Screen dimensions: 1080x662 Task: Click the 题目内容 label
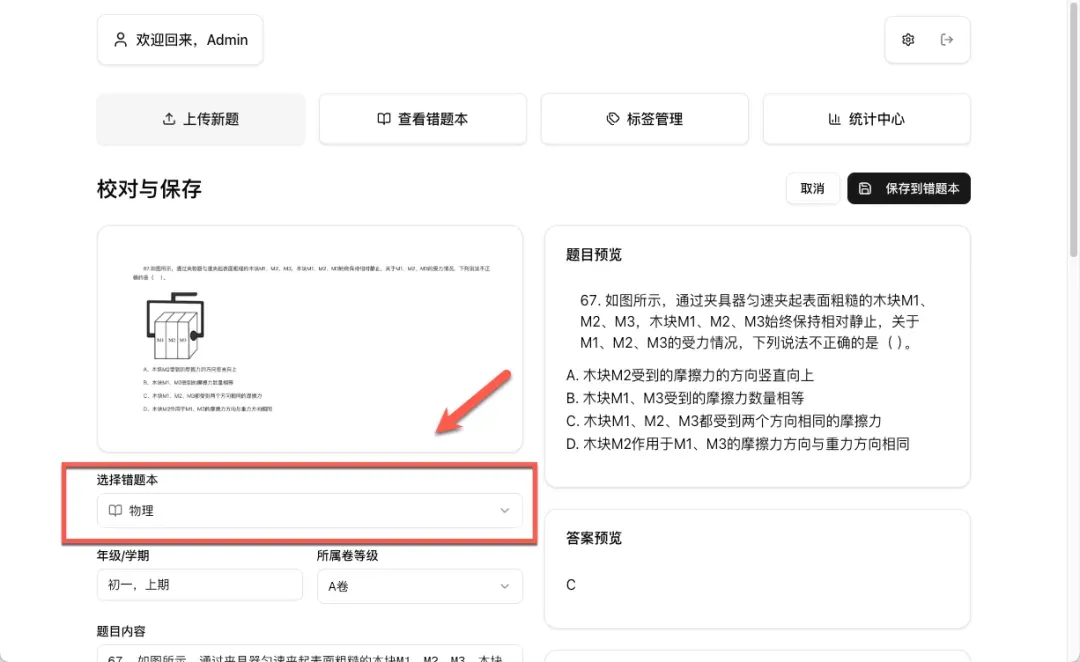(x=121, y=631)
